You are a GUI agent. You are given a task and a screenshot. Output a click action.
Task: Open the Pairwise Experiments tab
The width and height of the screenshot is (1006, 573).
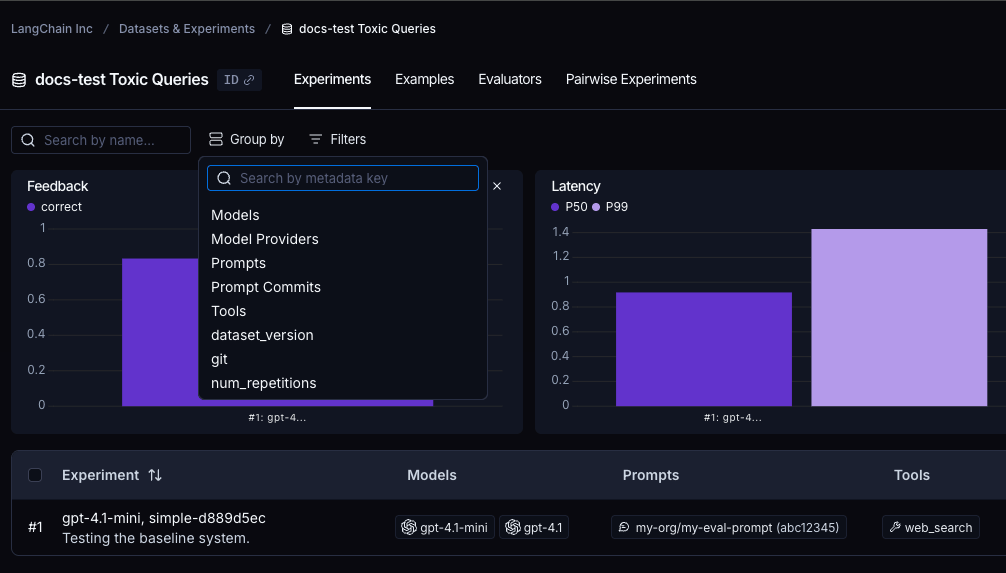(631, 80)
